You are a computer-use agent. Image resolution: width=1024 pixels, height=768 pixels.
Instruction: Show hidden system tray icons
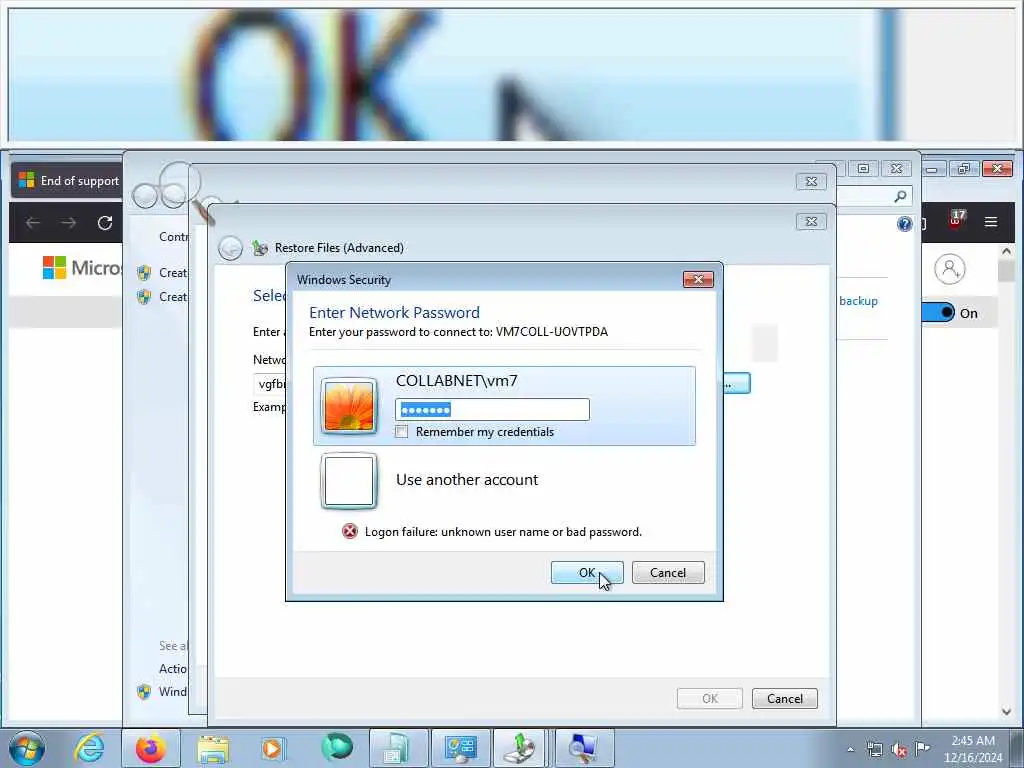[850, 749]
